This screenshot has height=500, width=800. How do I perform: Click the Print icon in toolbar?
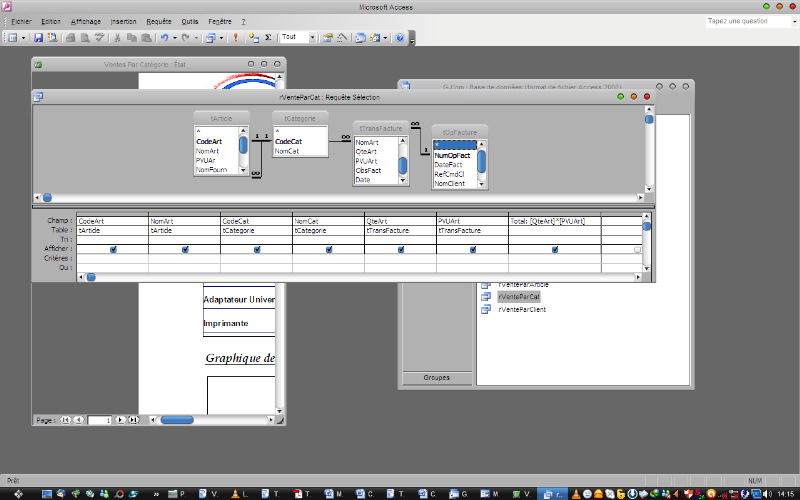pyautogui.click(x=70, y=38)
